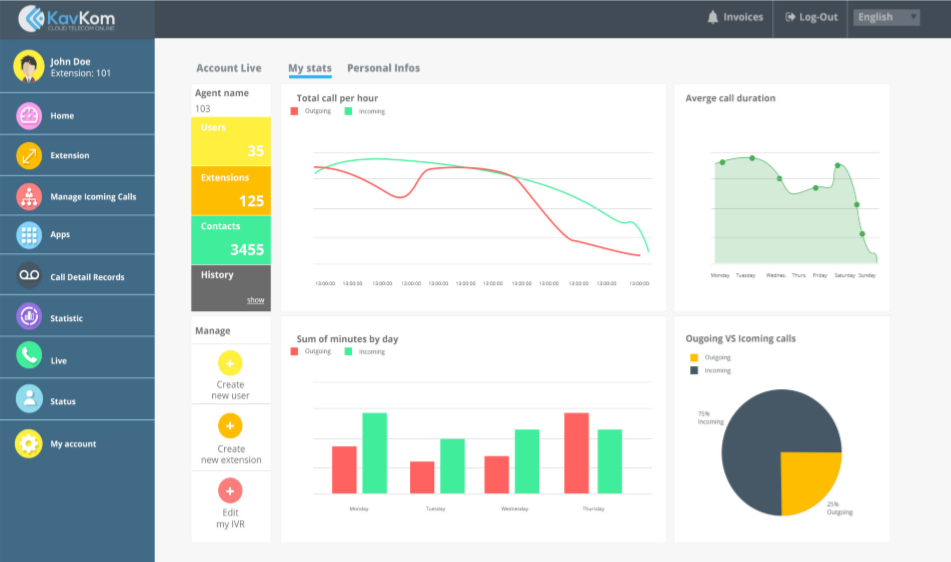The height and width of the screenshot is (562, 951).
Task: Click the Status person icon
Action: point(29,401)
